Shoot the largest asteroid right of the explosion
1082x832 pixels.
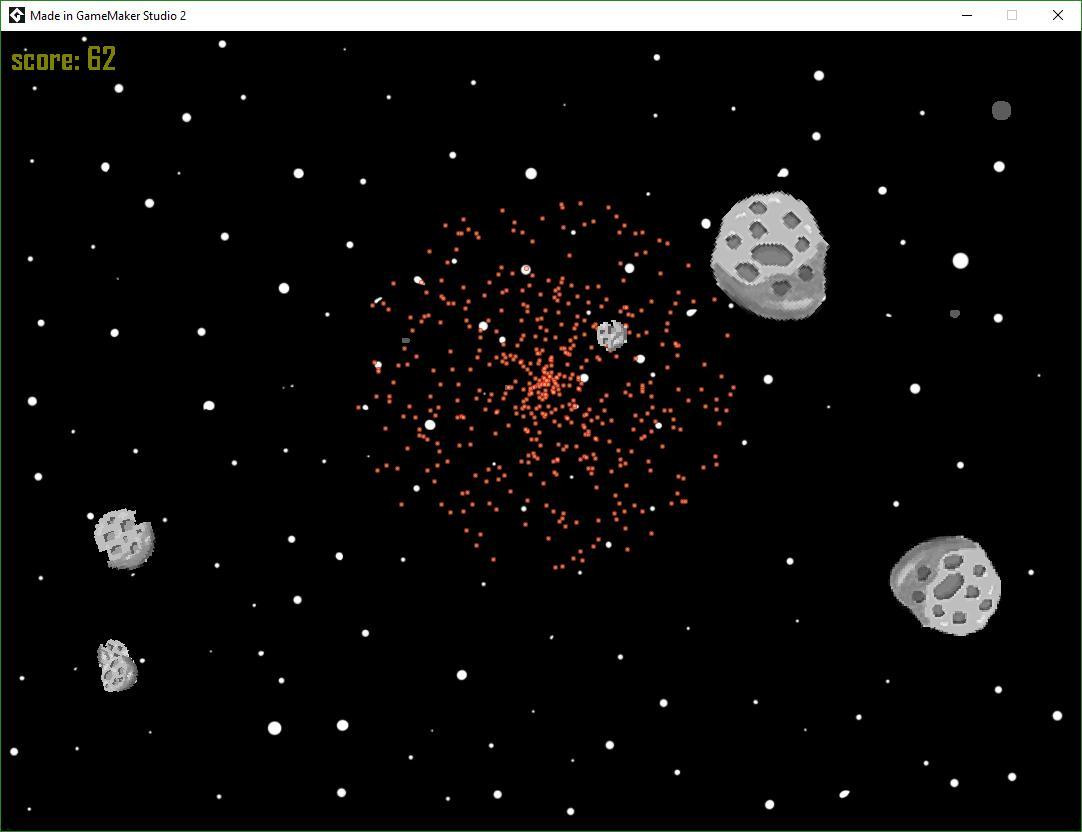(x=769, y=255)
